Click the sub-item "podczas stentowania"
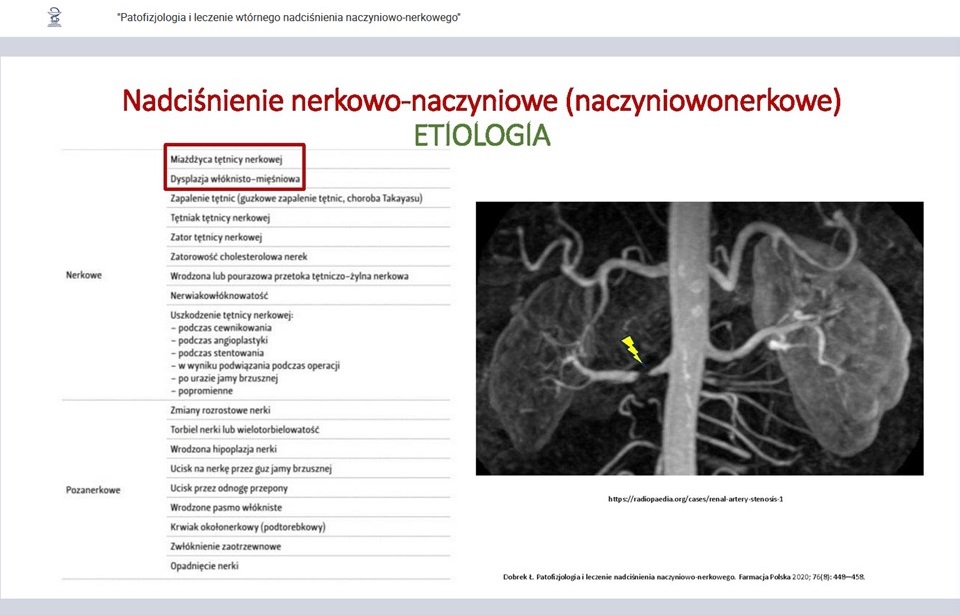The width and height of the screenshot is (960, 615). tap(217, 353)
